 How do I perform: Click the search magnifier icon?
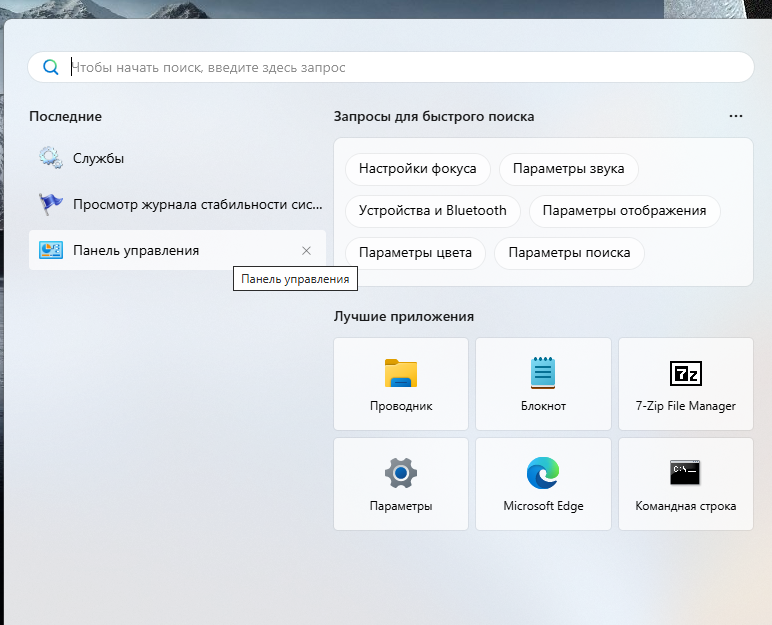click(51, 67)
